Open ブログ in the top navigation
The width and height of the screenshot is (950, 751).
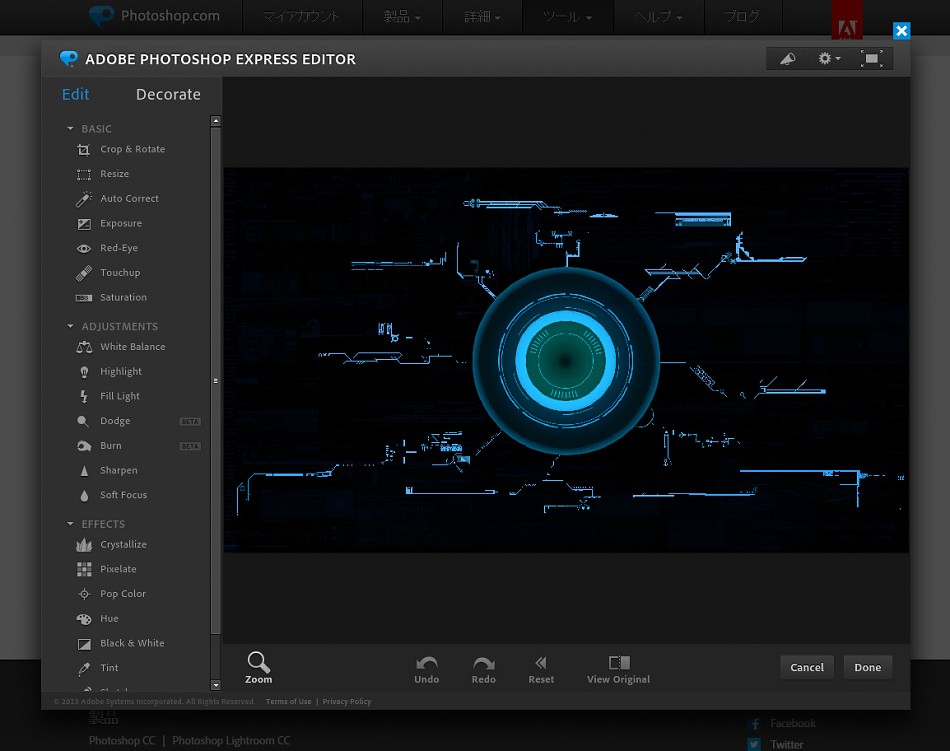743,17
